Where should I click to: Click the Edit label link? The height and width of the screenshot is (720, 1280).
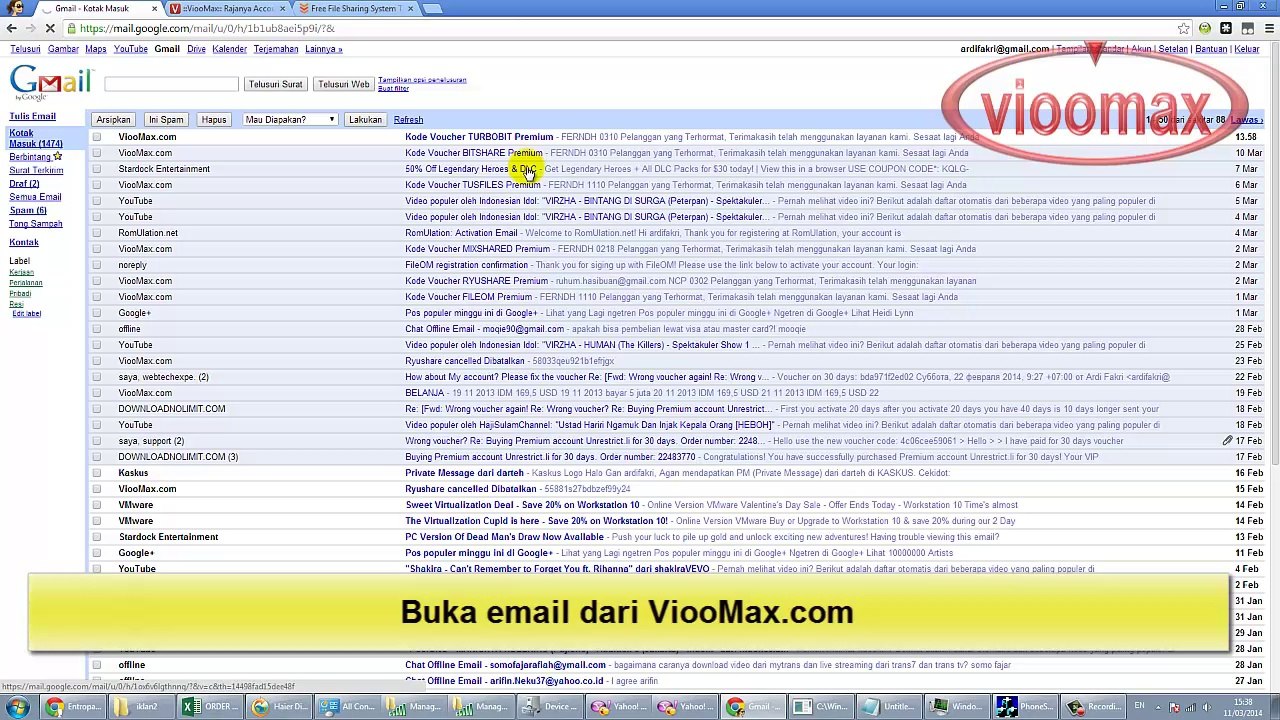point(27,314)
